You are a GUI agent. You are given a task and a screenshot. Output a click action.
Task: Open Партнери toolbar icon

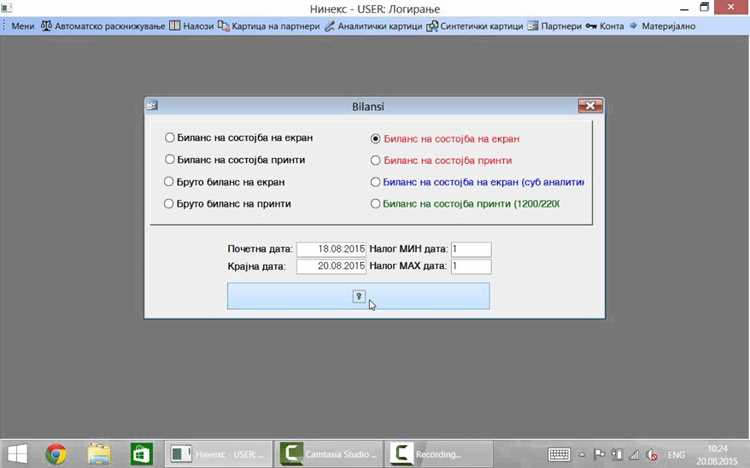pyautogui.click(x=533, y=26)
